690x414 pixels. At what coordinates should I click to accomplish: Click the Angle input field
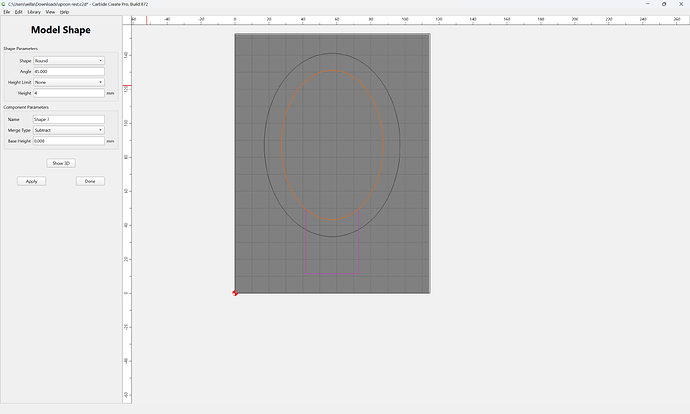[x=69, y=71]
